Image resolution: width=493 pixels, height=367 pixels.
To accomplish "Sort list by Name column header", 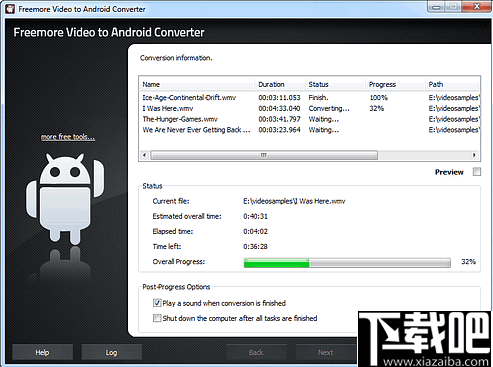I will 197,84.
